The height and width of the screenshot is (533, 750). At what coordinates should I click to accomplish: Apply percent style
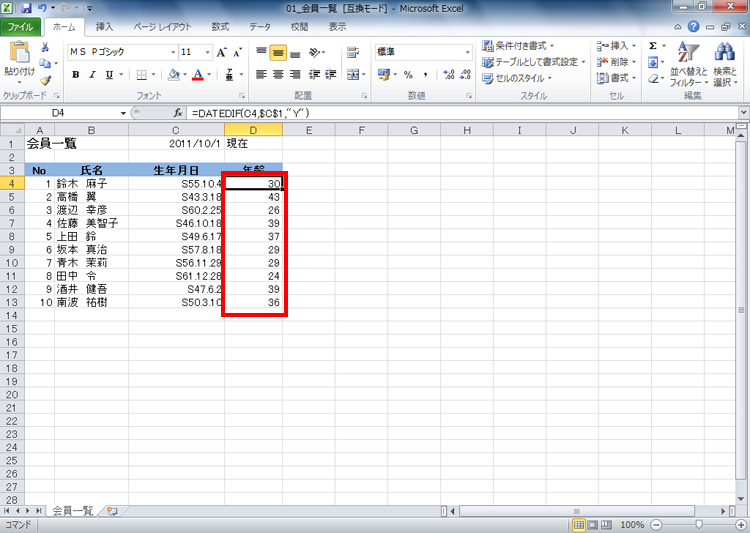(x=408, y=75)
